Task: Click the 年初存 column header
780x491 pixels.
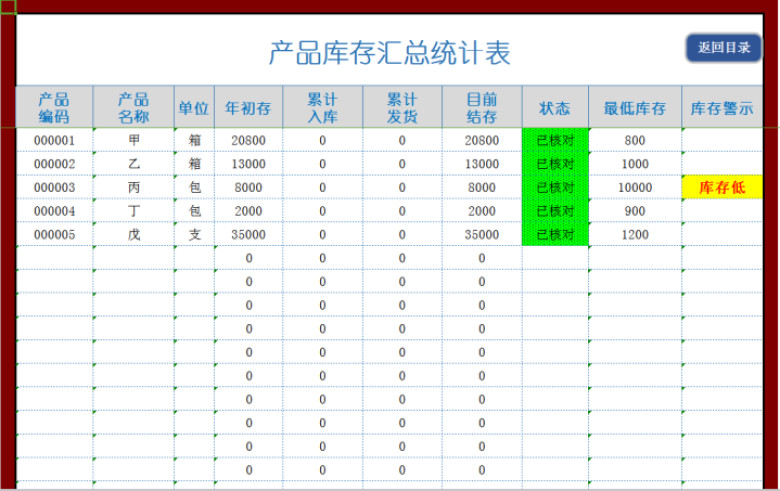Action: 248,107
